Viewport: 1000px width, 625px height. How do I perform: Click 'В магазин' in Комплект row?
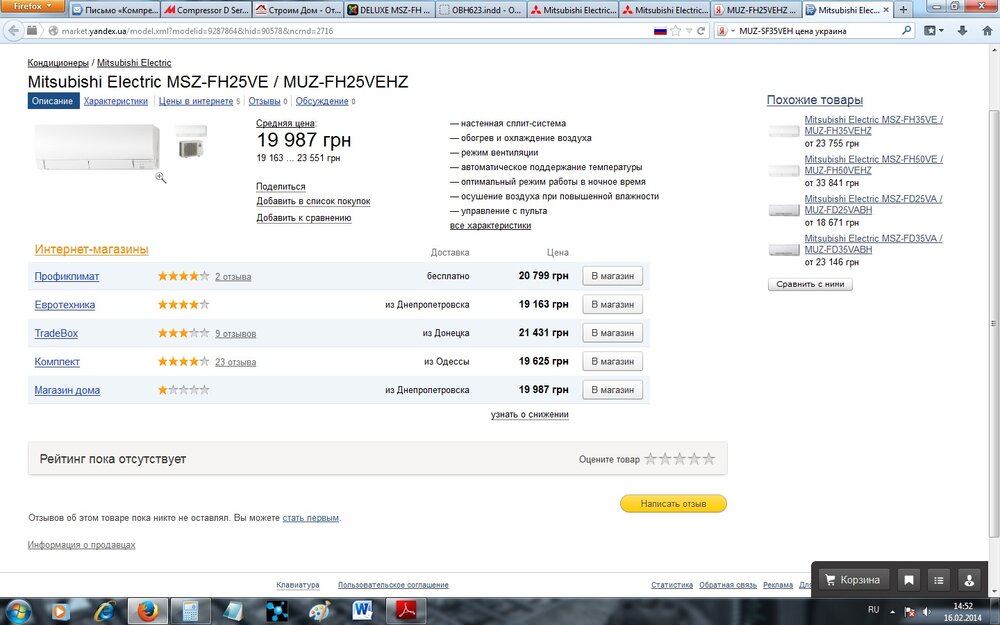pos(612,361)
